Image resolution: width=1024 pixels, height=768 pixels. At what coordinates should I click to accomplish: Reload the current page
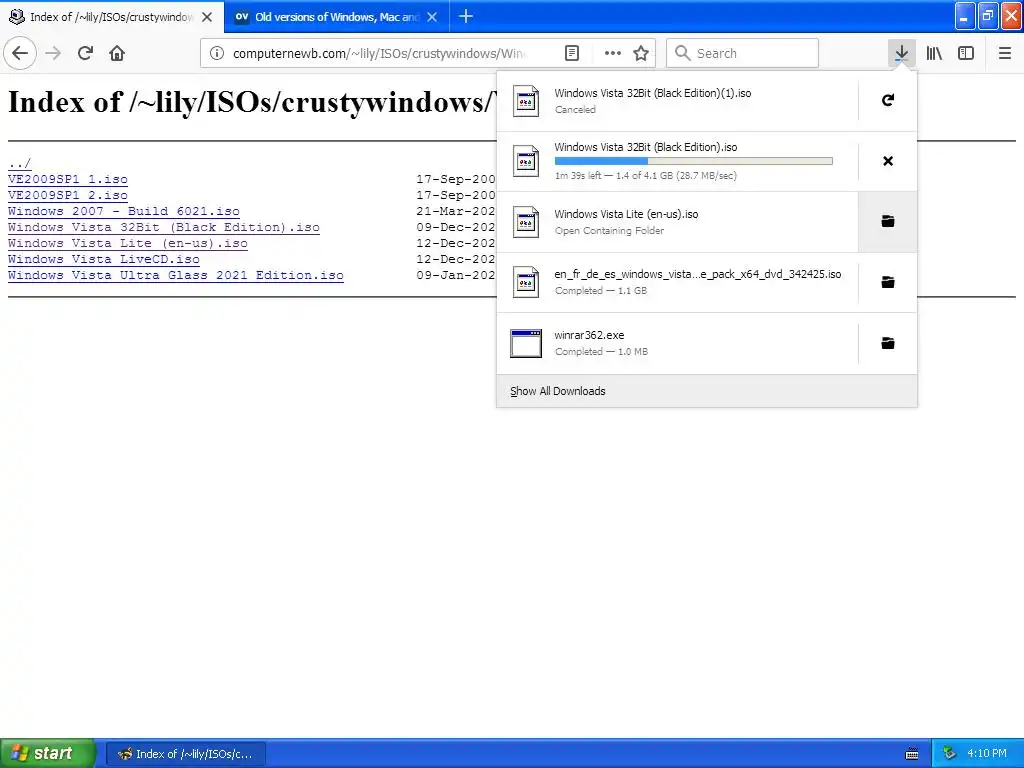coord(85,53)
